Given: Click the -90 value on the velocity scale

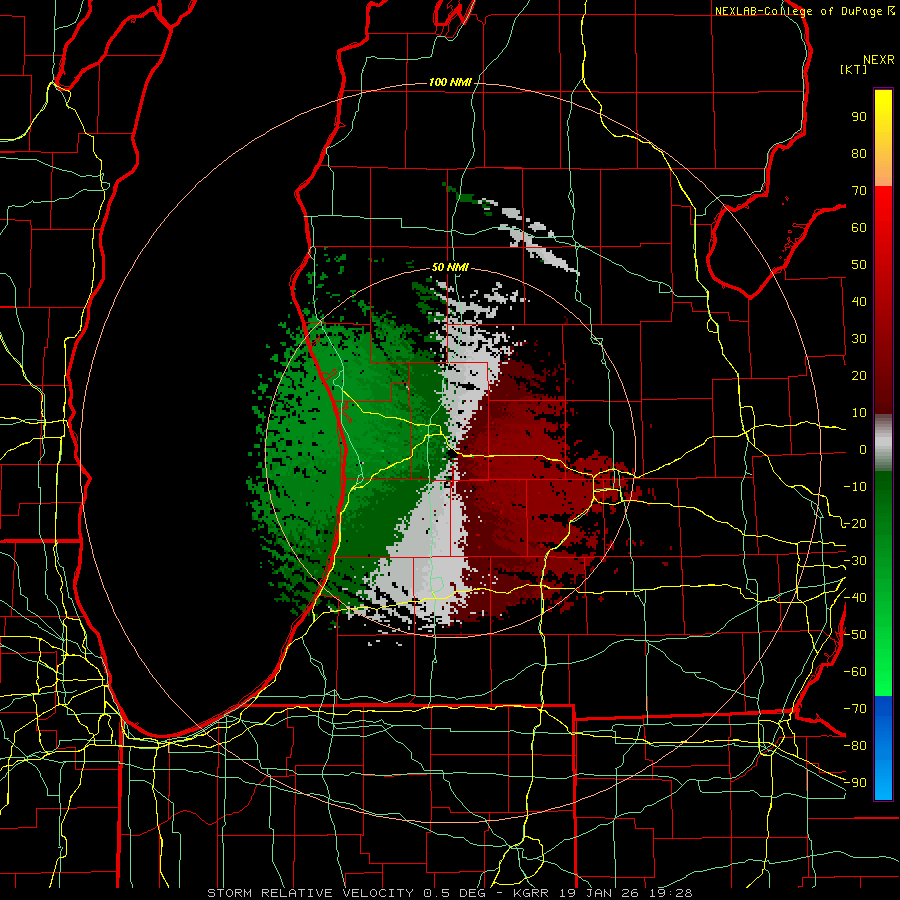Looking at the screenshot, I should 855,783.
